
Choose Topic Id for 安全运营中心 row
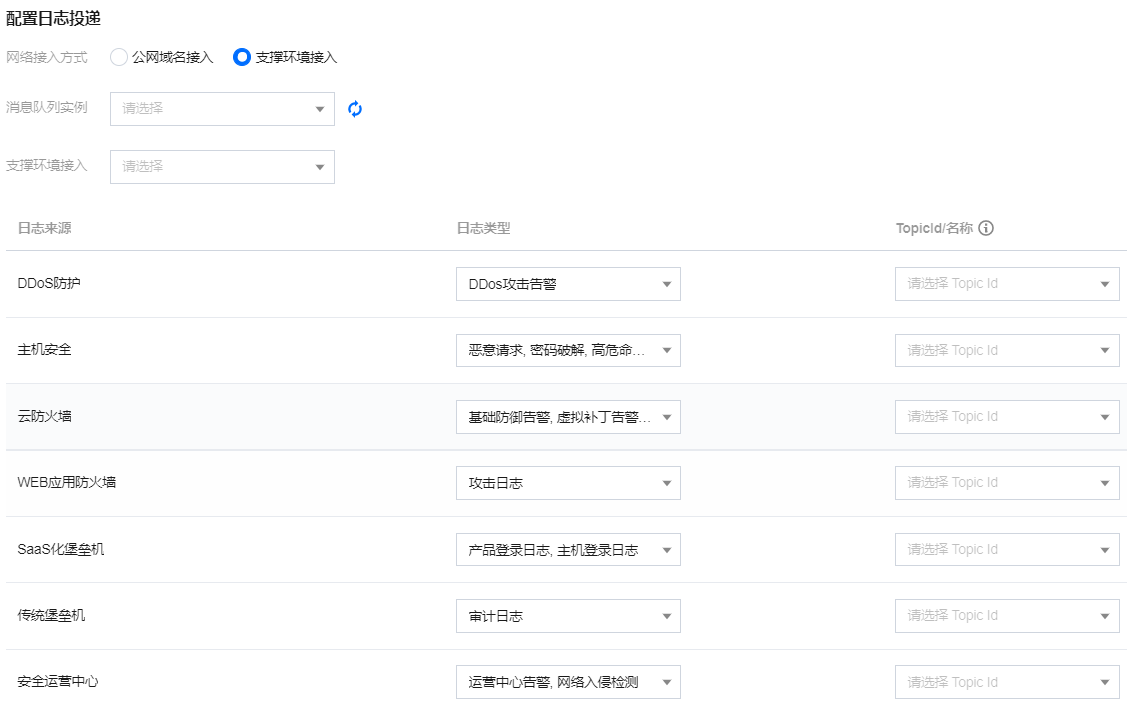[1007, 682]
